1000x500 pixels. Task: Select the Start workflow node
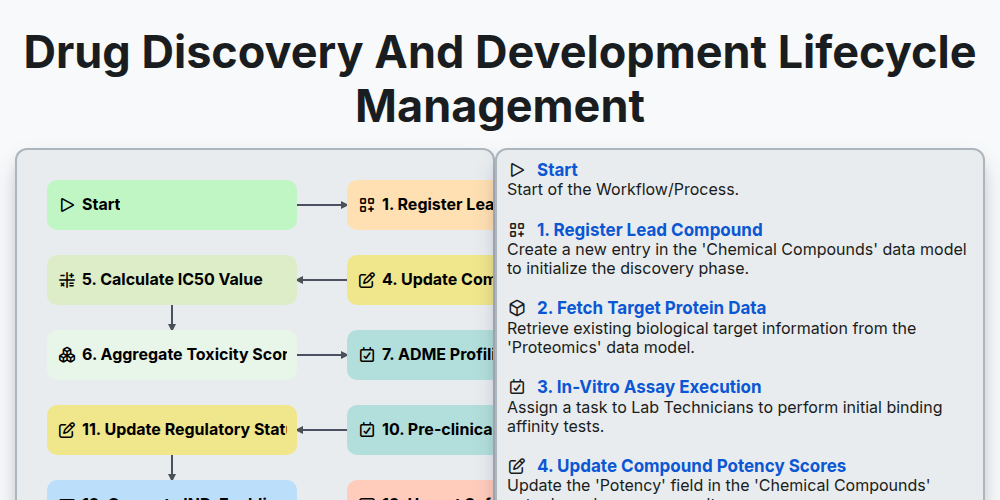click(x=172, y=205)
